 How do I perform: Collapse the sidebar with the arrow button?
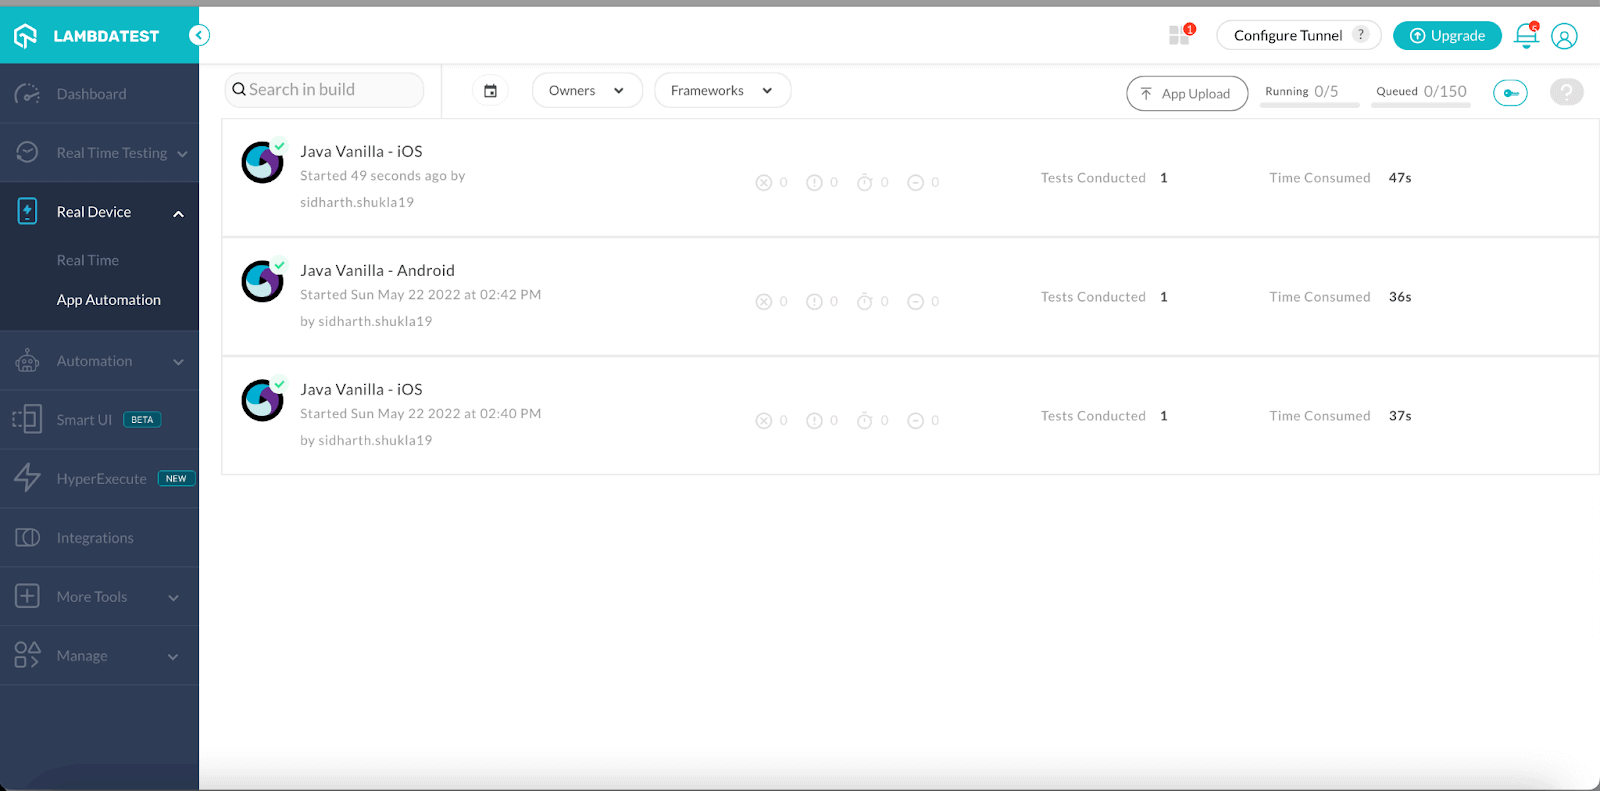[200, 36]
